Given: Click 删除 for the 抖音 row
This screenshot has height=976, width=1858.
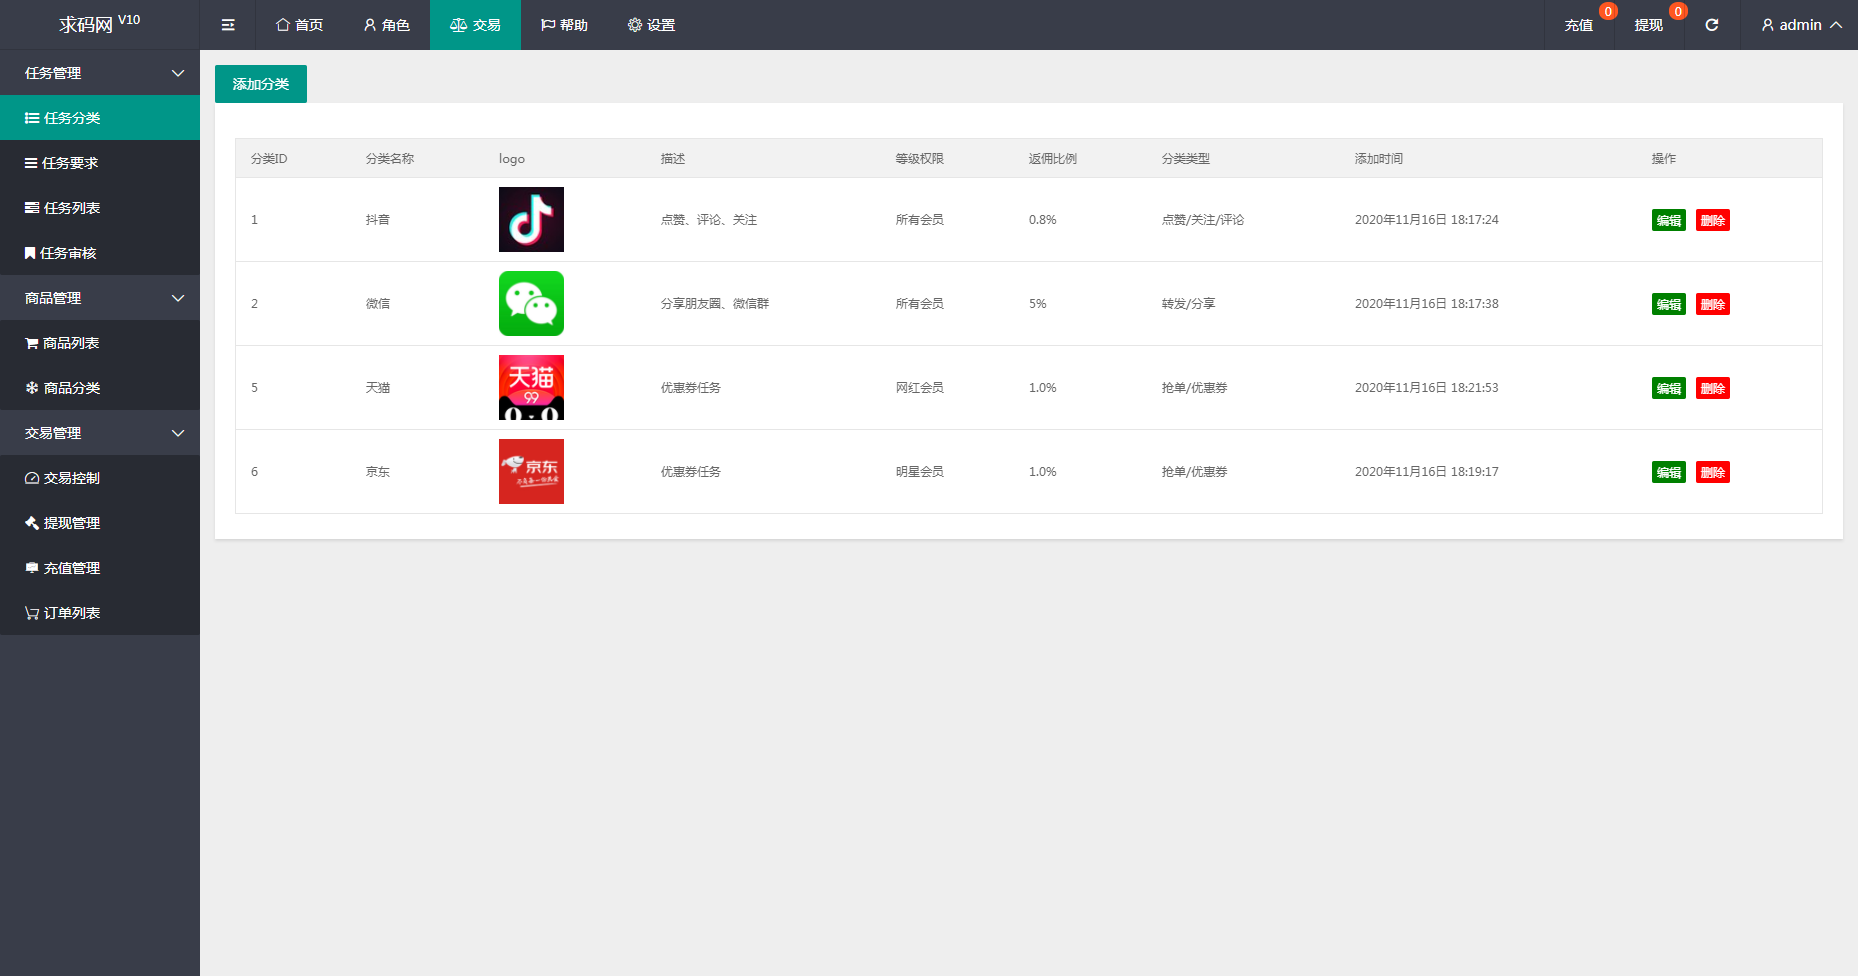Looking at the screenshot, I should (1713, 220).
